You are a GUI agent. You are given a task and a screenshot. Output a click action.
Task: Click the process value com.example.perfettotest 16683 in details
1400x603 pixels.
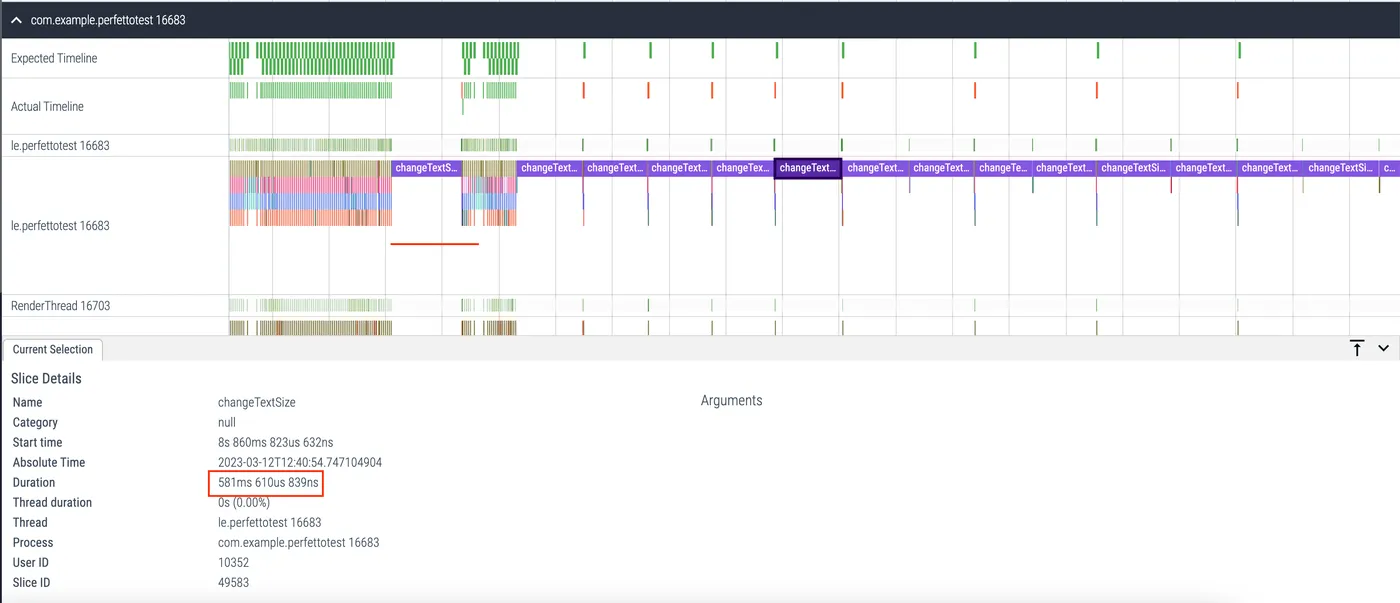(x=298, y=542)
